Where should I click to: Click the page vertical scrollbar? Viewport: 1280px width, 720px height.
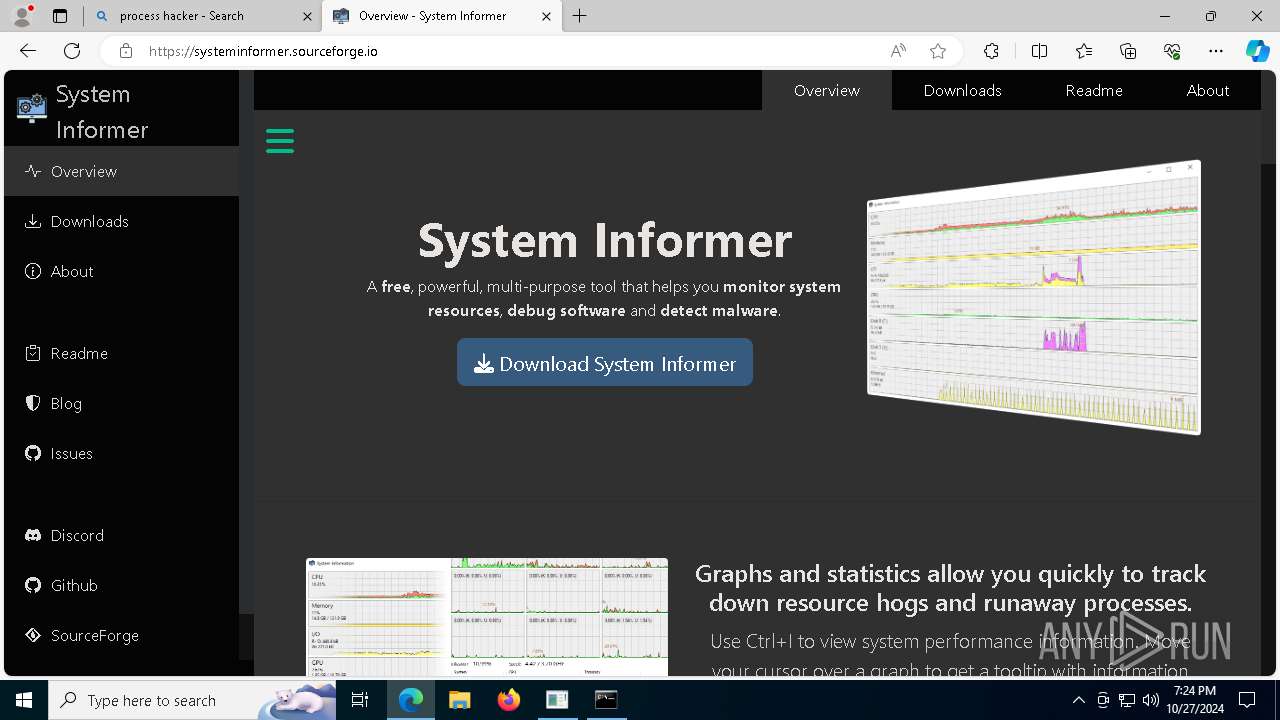tap(1269, 373)
